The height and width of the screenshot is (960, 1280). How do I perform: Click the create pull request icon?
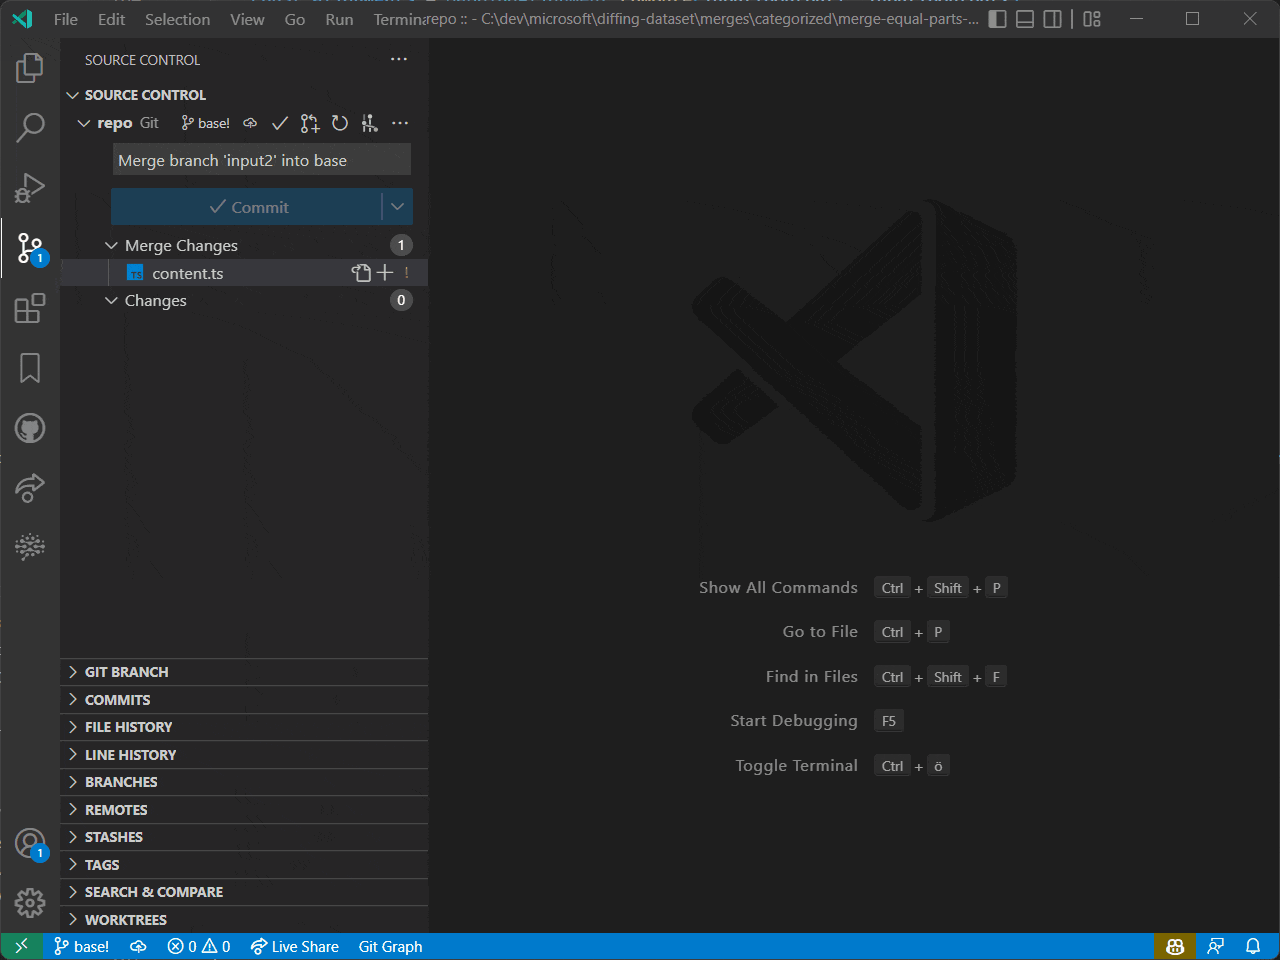pos(310,123)
